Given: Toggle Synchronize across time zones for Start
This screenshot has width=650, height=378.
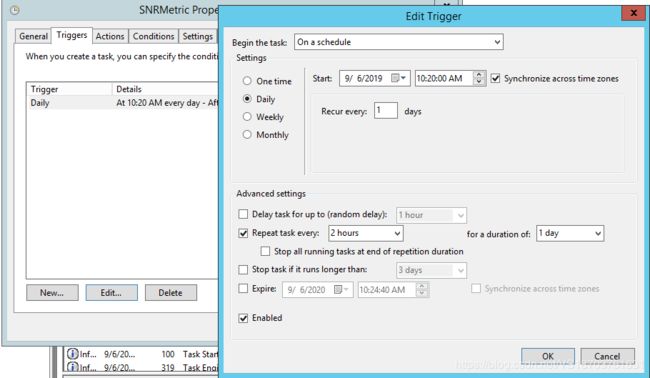Looking at the screenshot, I should [495, 78].
